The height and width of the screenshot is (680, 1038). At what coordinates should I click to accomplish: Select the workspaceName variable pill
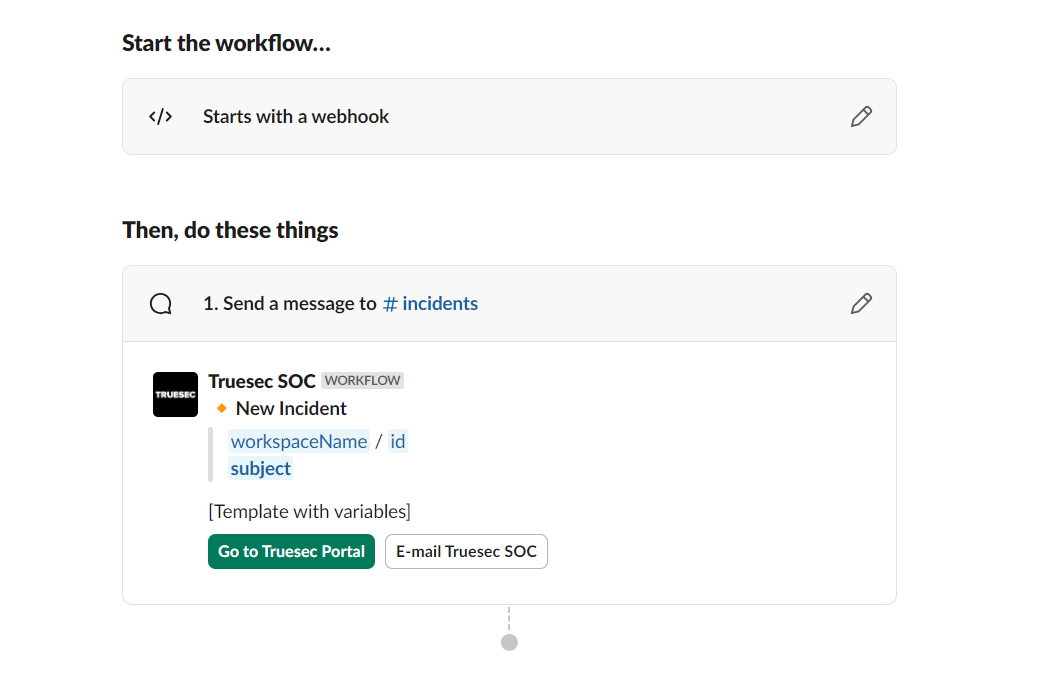(x=298, y=441)
